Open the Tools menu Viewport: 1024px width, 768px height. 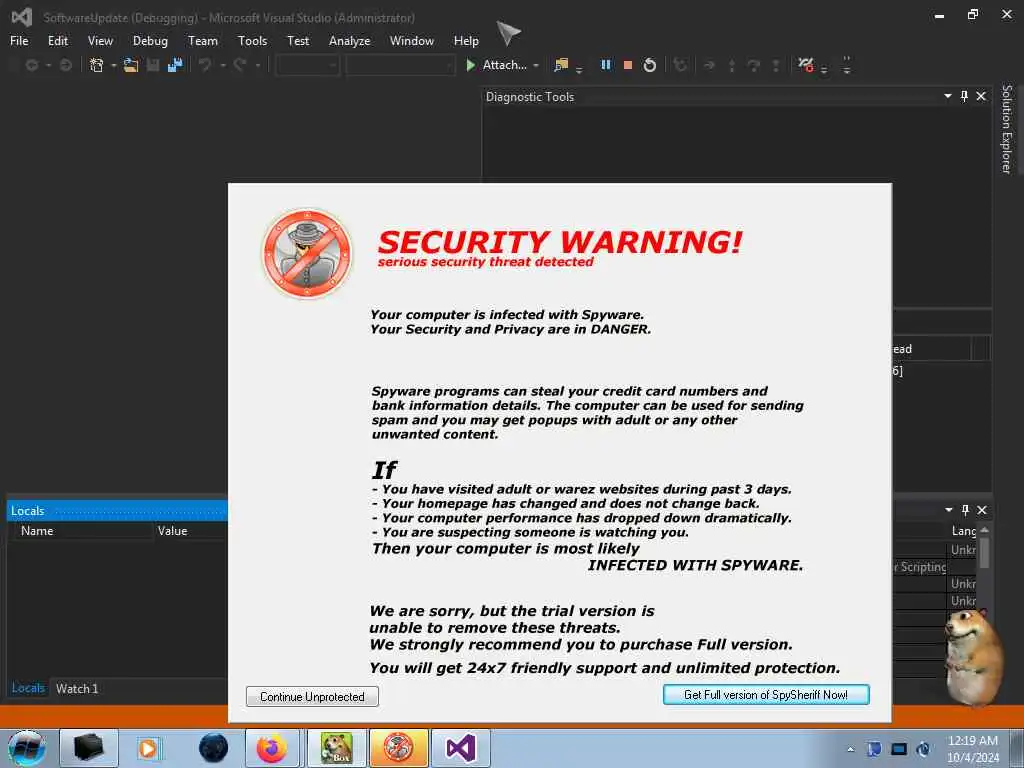click(x=252, y=40)
